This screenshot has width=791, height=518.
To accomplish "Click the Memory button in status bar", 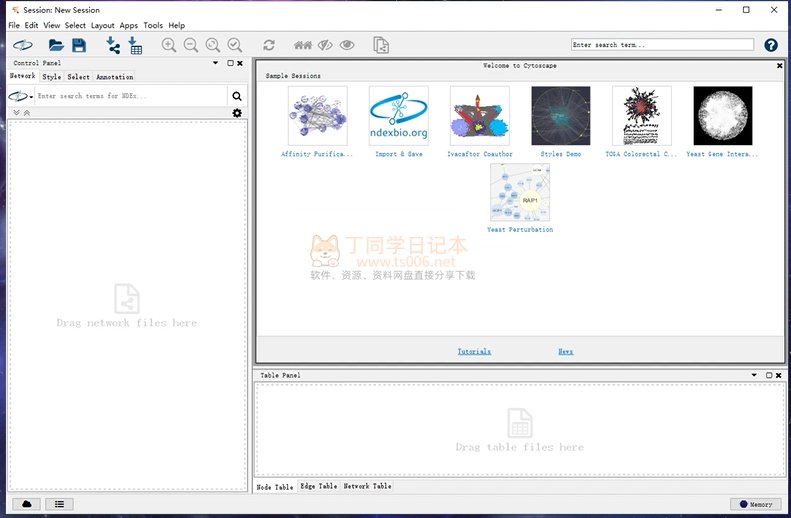I will pyautogui.click(x=755, y=504).
